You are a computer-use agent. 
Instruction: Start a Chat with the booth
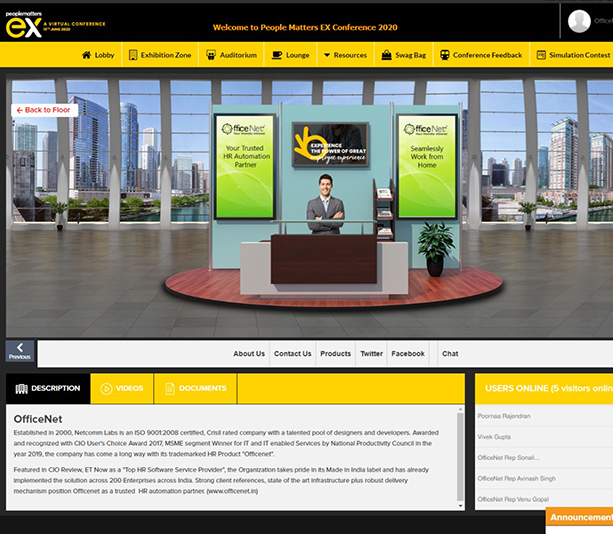450,353
